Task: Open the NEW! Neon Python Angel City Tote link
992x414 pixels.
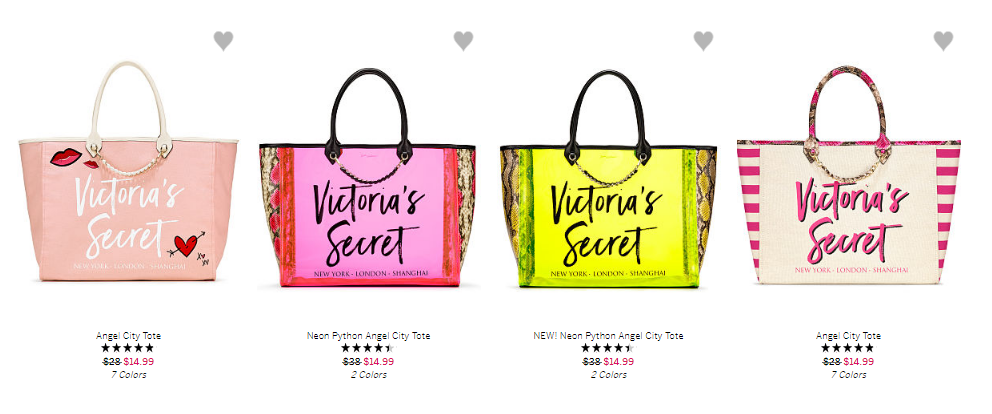Action: 608,336
